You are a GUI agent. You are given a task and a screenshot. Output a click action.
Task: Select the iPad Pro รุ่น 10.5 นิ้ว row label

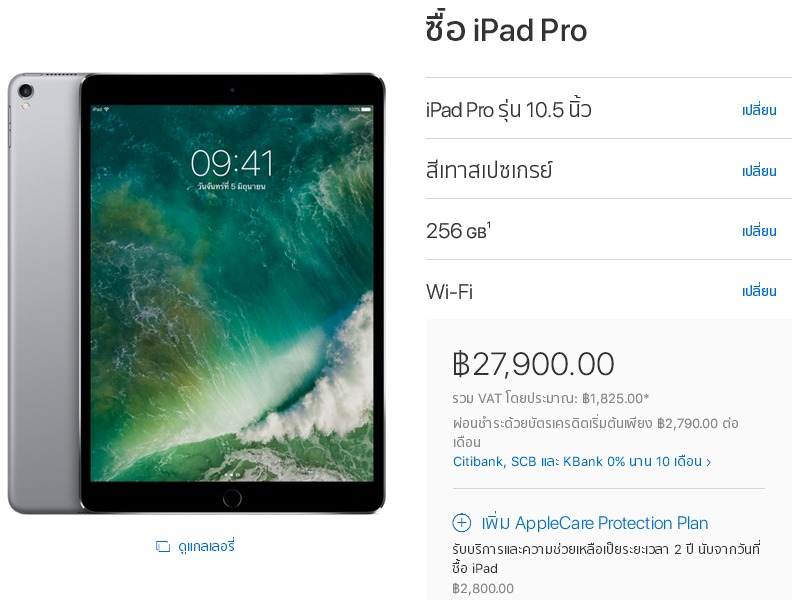(508, 110)
